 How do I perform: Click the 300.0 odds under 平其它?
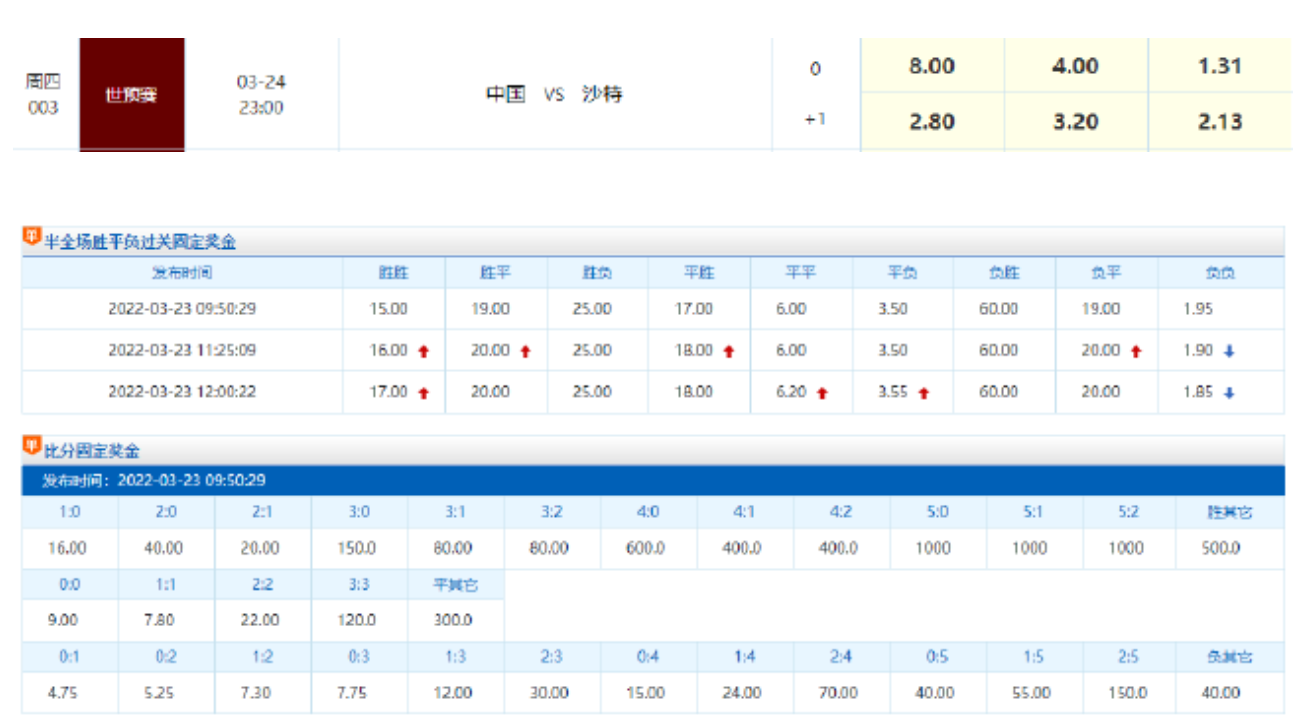453,620
